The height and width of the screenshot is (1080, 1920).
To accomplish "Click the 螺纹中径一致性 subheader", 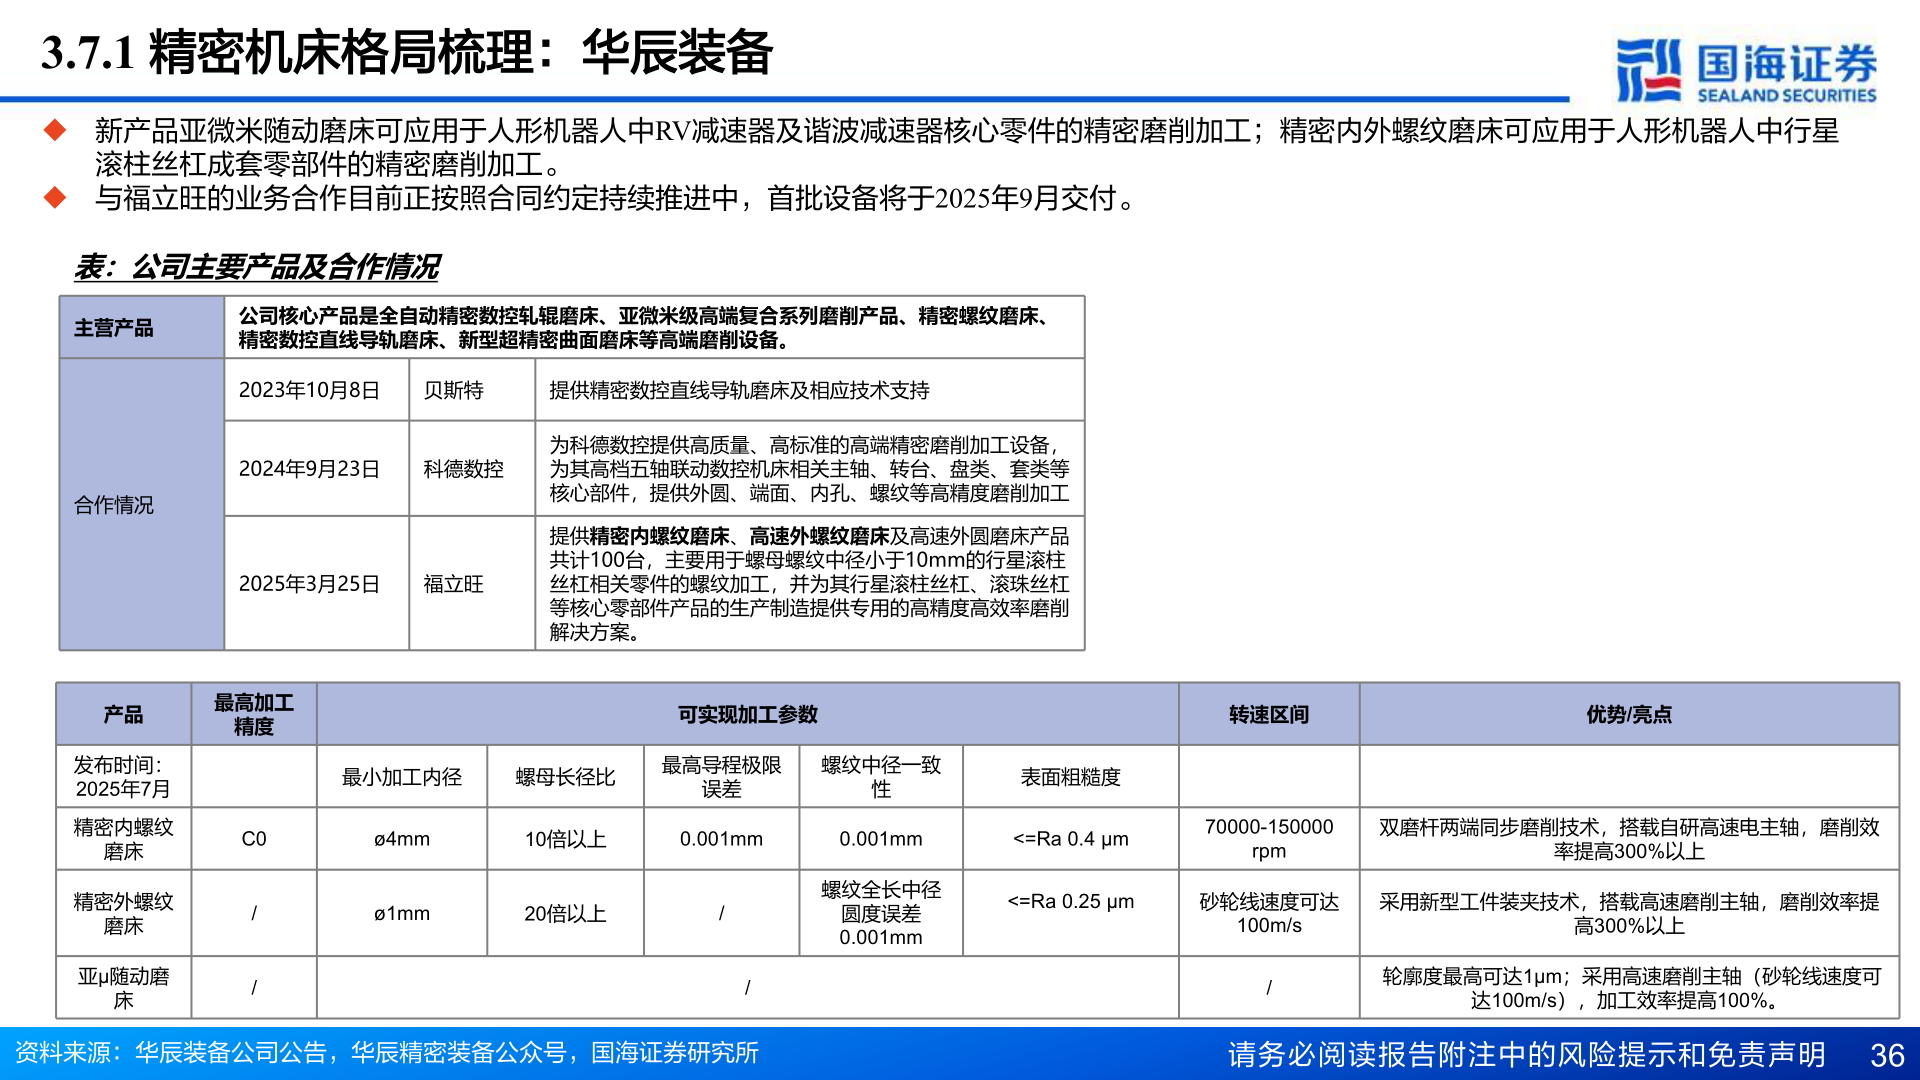I will tap(881, 777).
